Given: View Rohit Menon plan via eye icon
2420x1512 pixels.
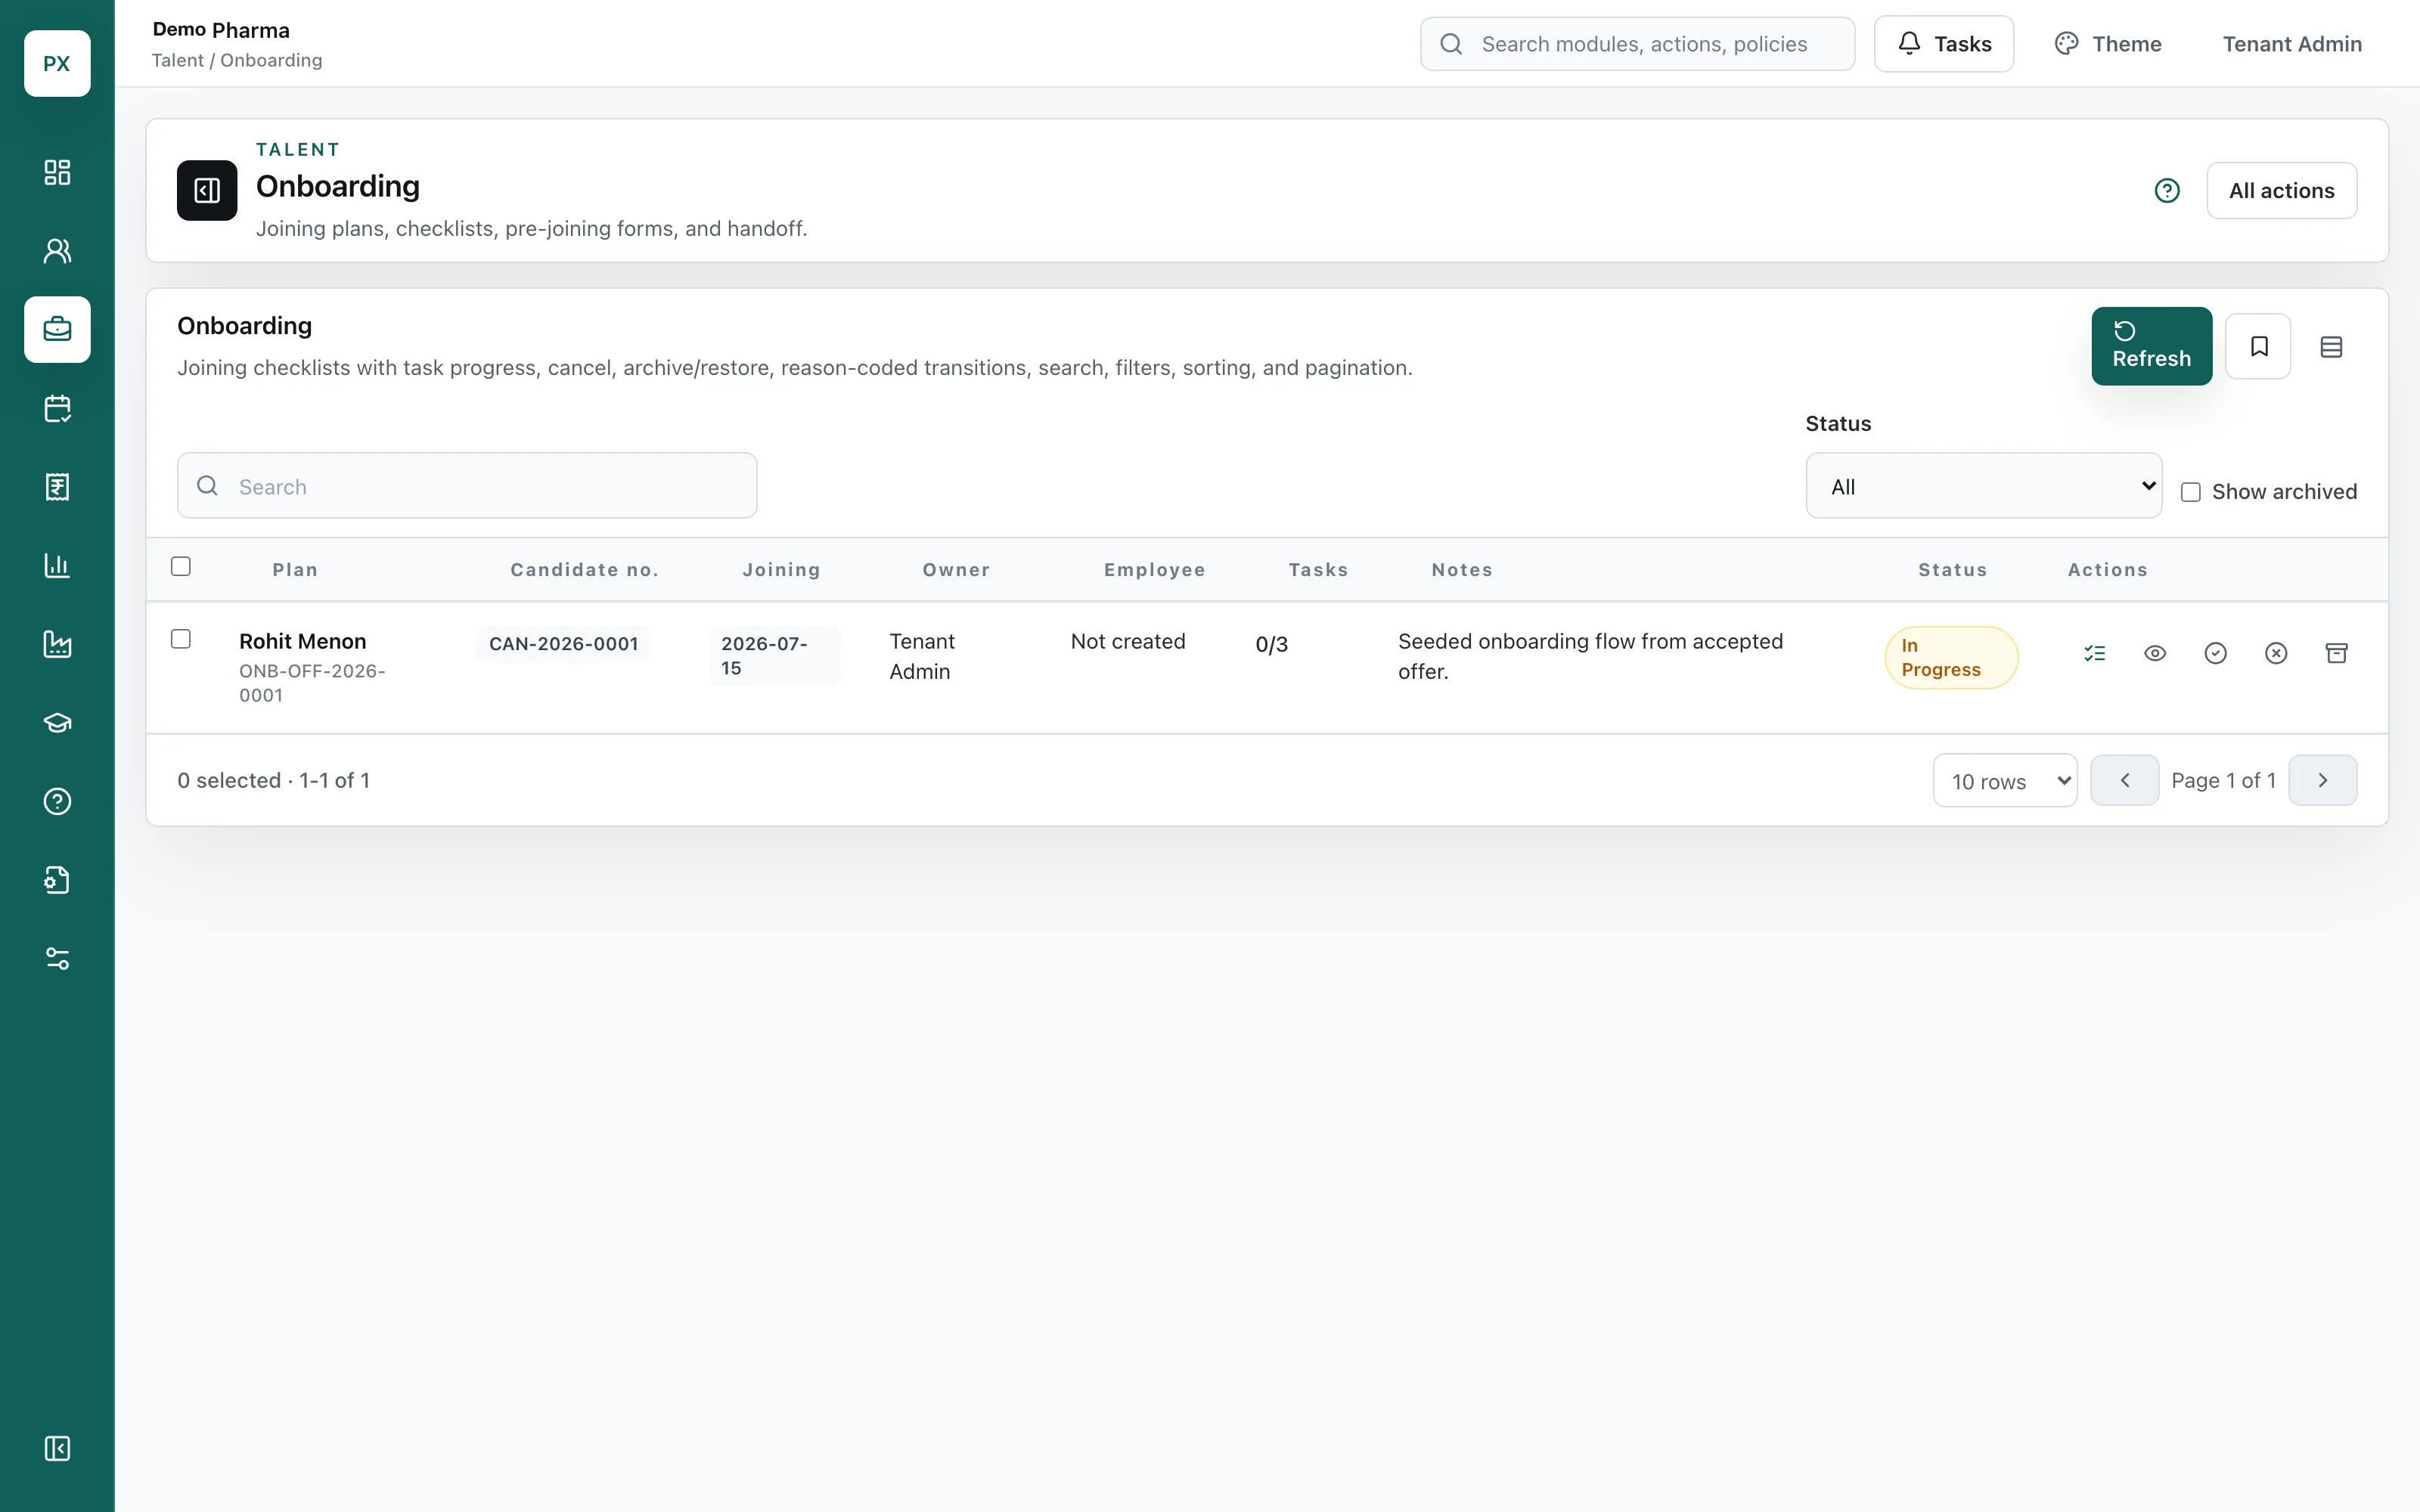Looking at the screenshot, I should [x=2155, y=653].
